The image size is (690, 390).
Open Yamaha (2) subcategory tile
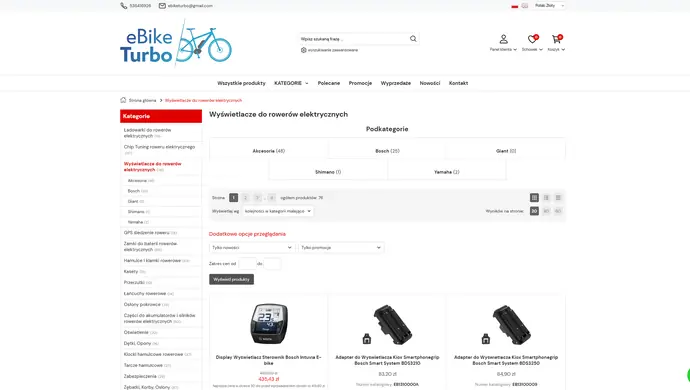[447, 172]
